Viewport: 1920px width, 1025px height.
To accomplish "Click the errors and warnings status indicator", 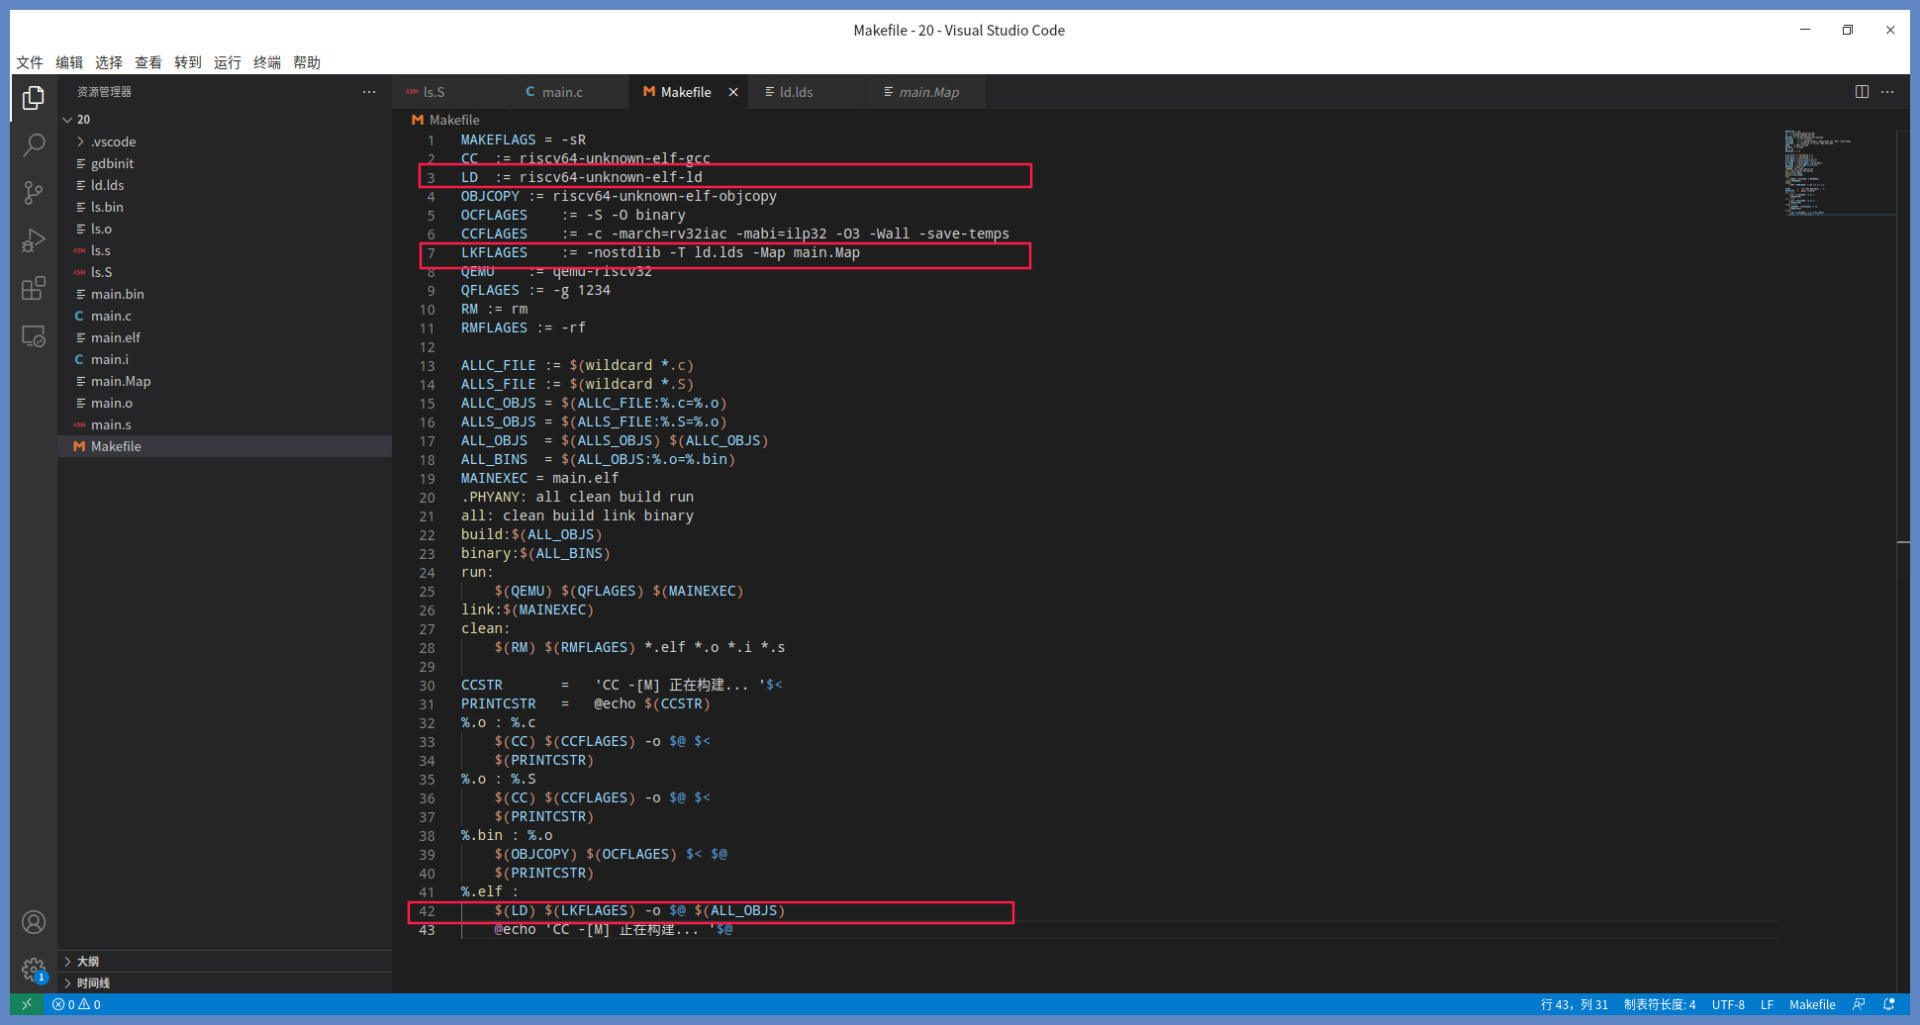I will pos(77,1005).
